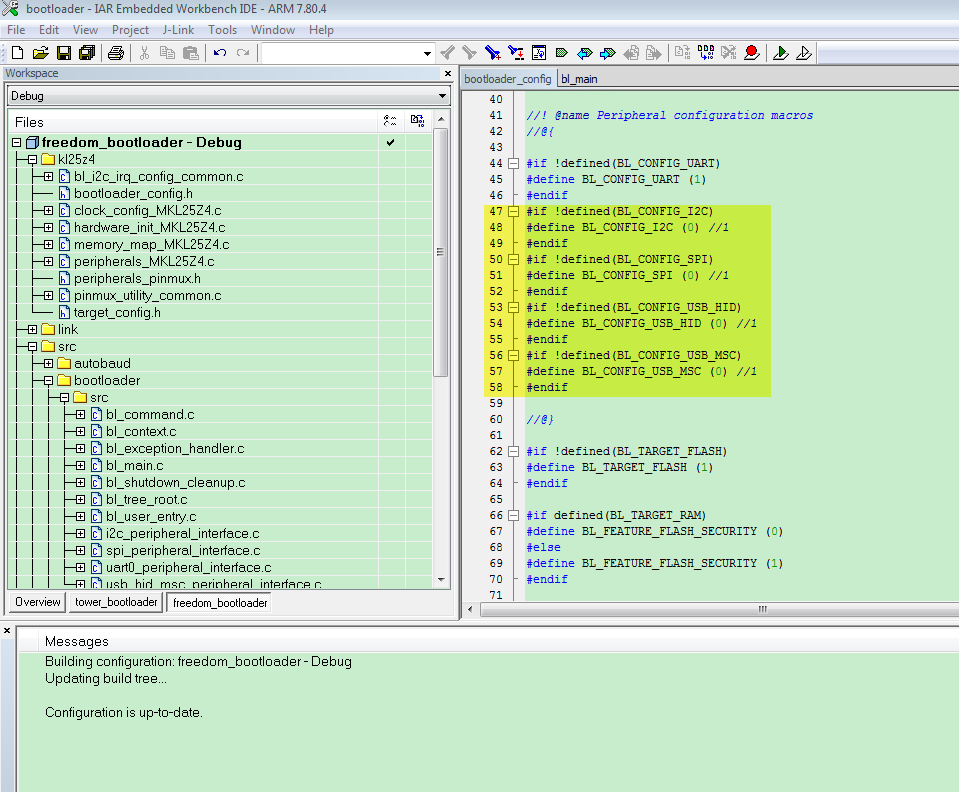Collapse code fold at line 50
This screenshot has height=792, width=959.
click(x=514, y=259)
